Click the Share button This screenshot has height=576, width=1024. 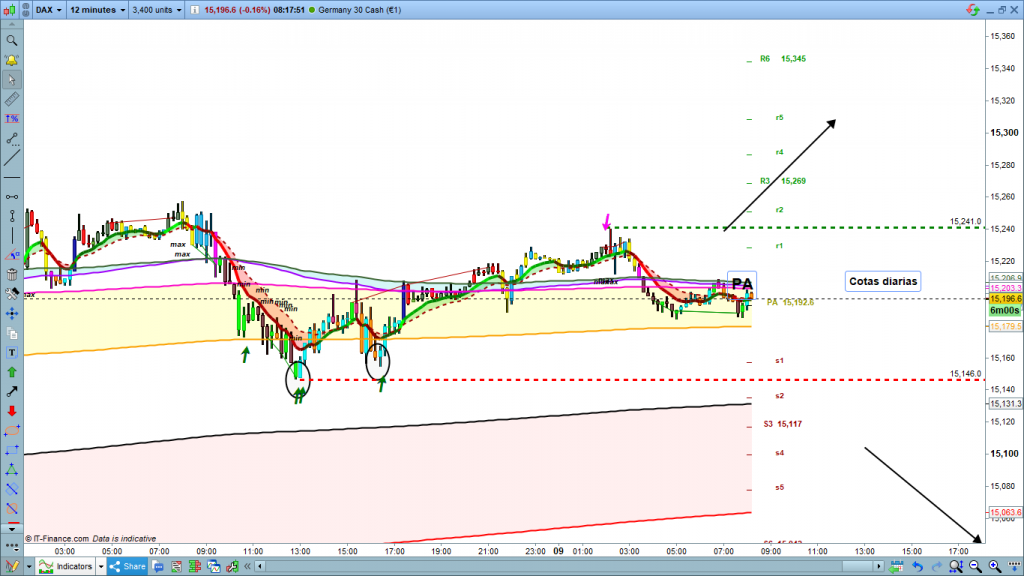128,567
